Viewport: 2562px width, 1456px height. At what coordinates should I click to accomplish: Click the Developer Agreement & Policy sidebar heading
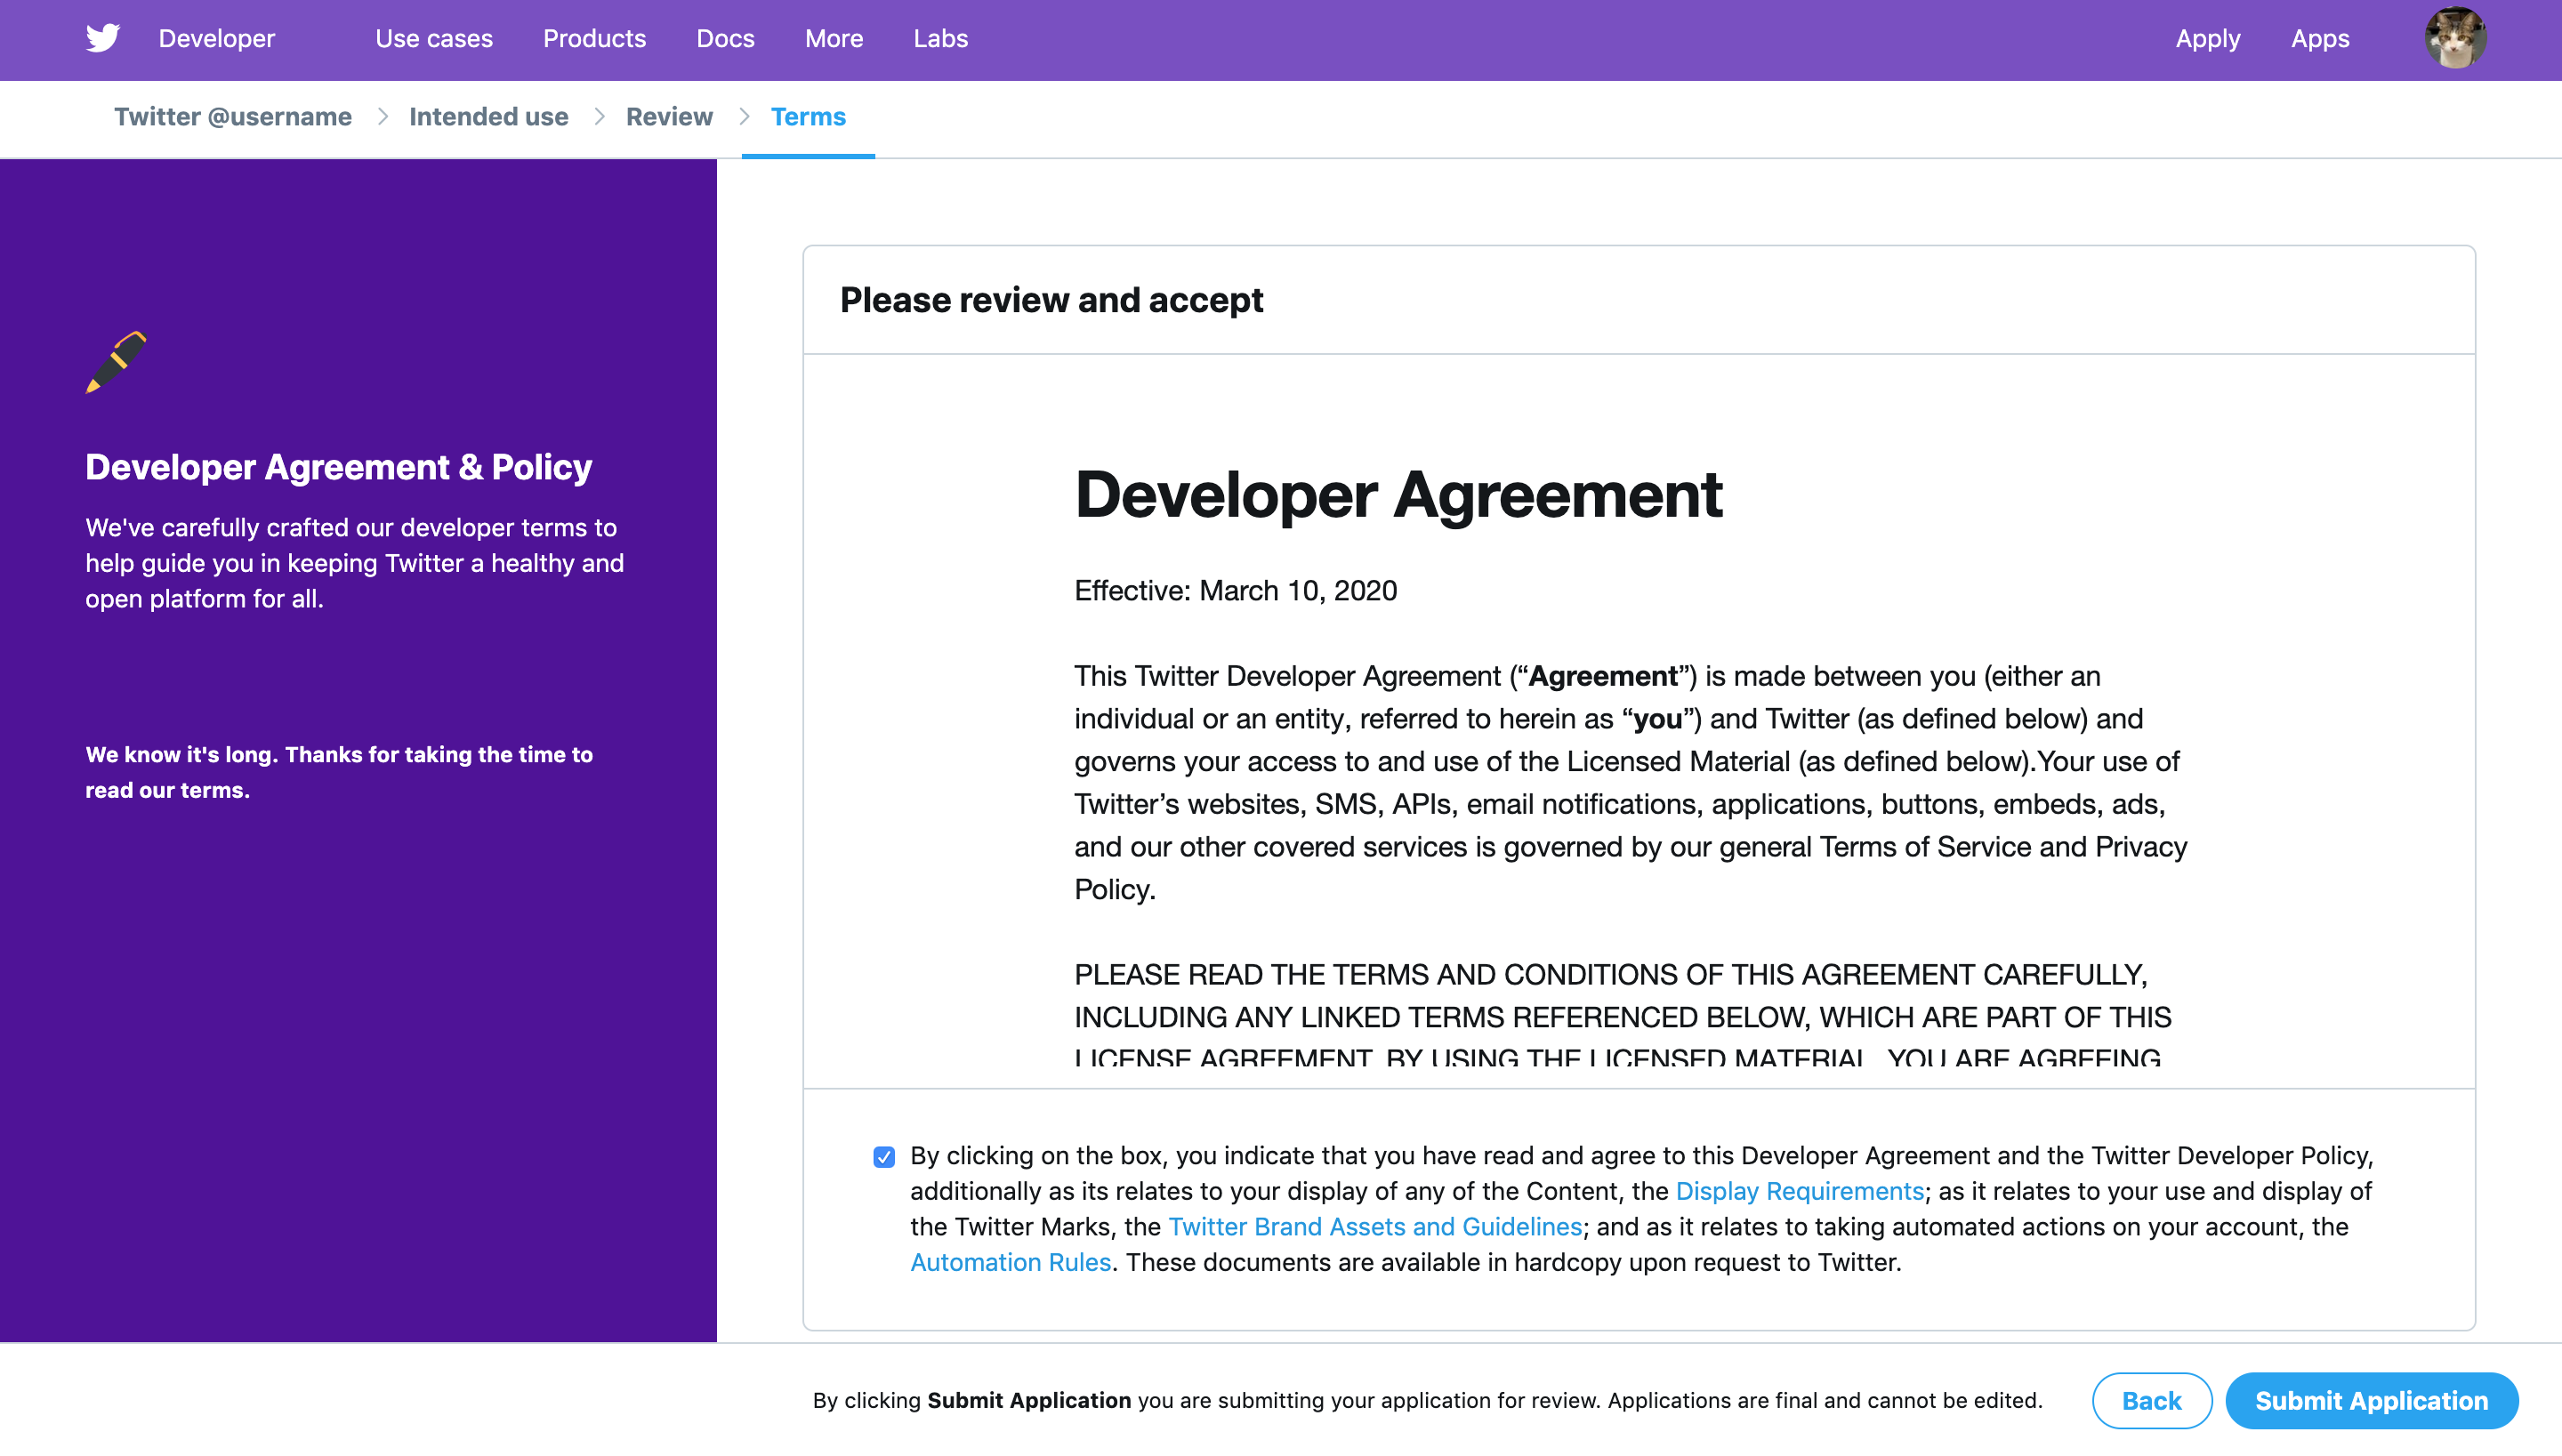tap(339, 467)
